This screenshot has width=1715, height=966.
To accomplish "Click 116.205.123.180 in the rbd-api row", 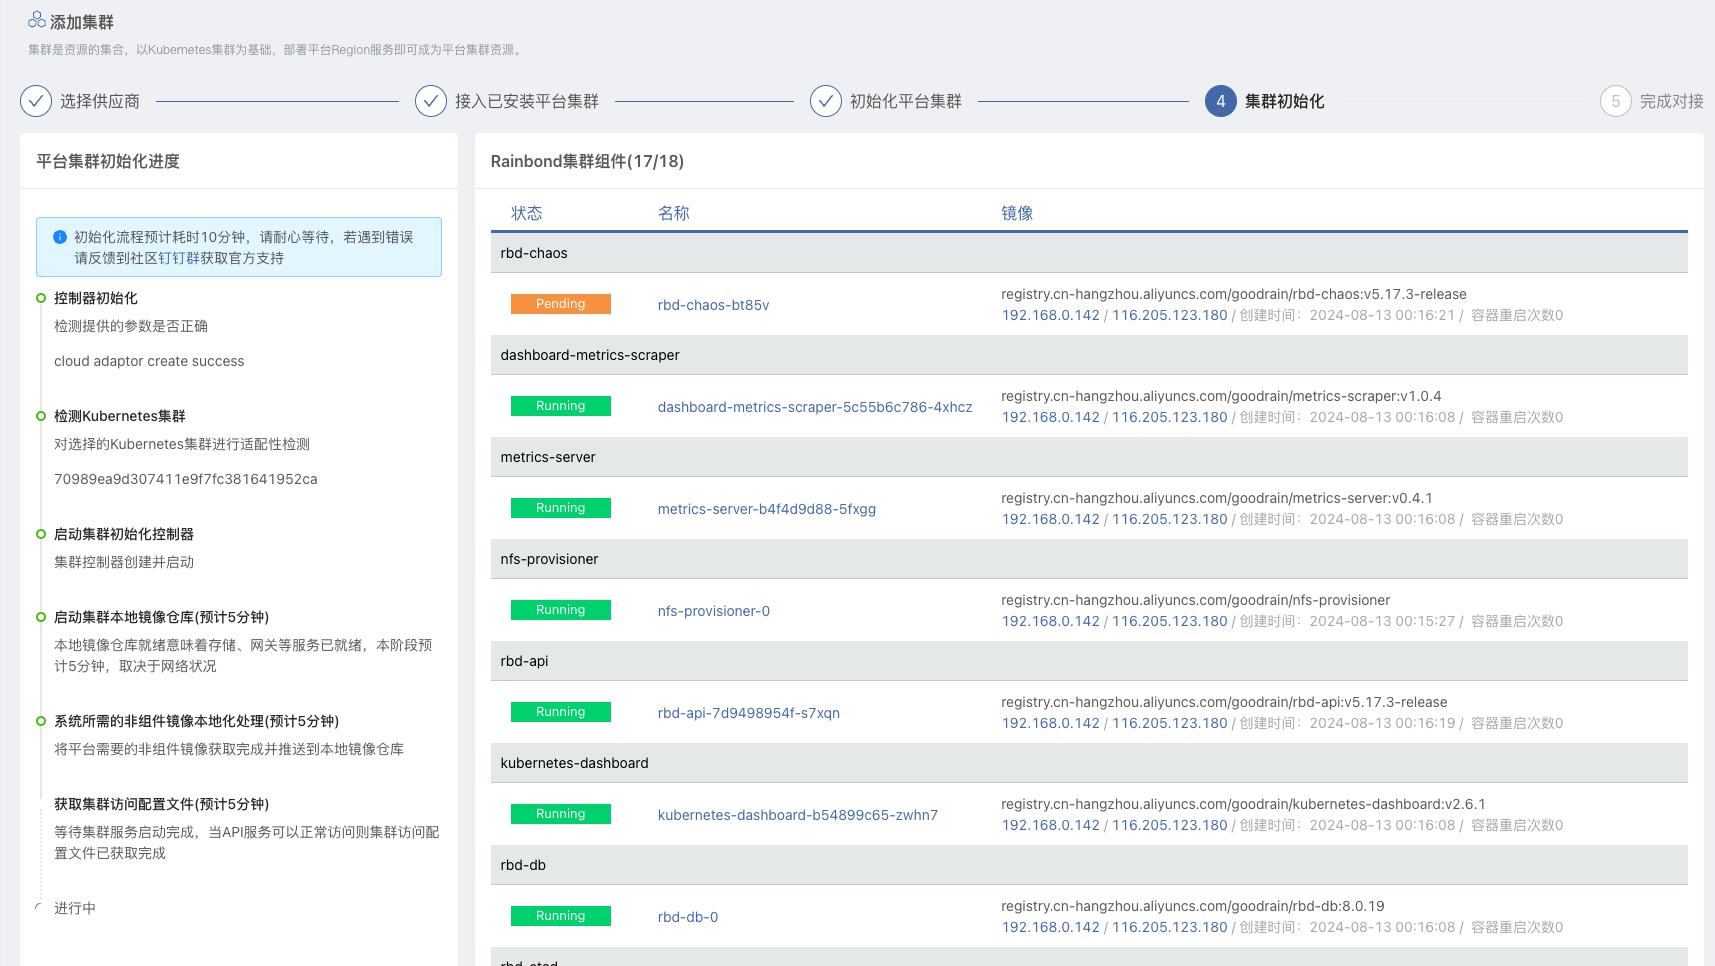I will pyautogui.click(x=1170, y=723).
